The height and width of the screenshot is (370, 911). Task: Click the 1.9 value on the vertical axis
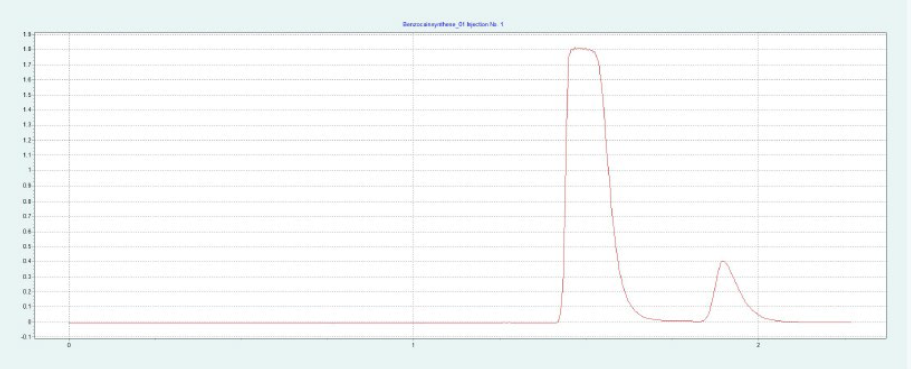[x=27, y=34]
